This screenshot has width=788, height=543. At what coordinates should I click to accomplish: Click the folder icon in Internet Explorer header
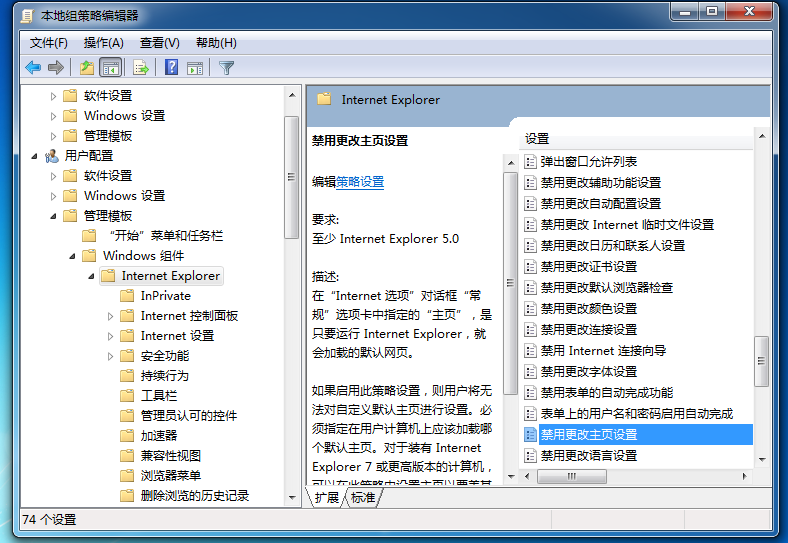(324, 99)
